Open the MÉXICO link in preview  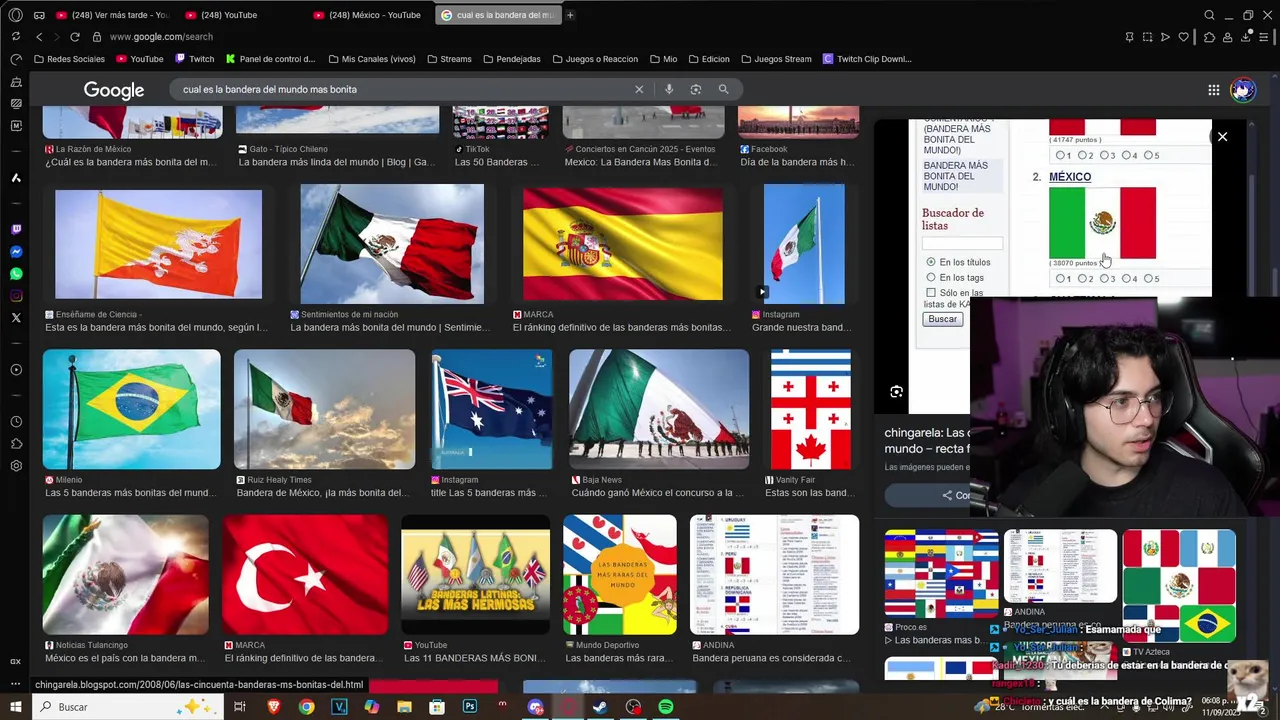click(x=1070, y=177)
